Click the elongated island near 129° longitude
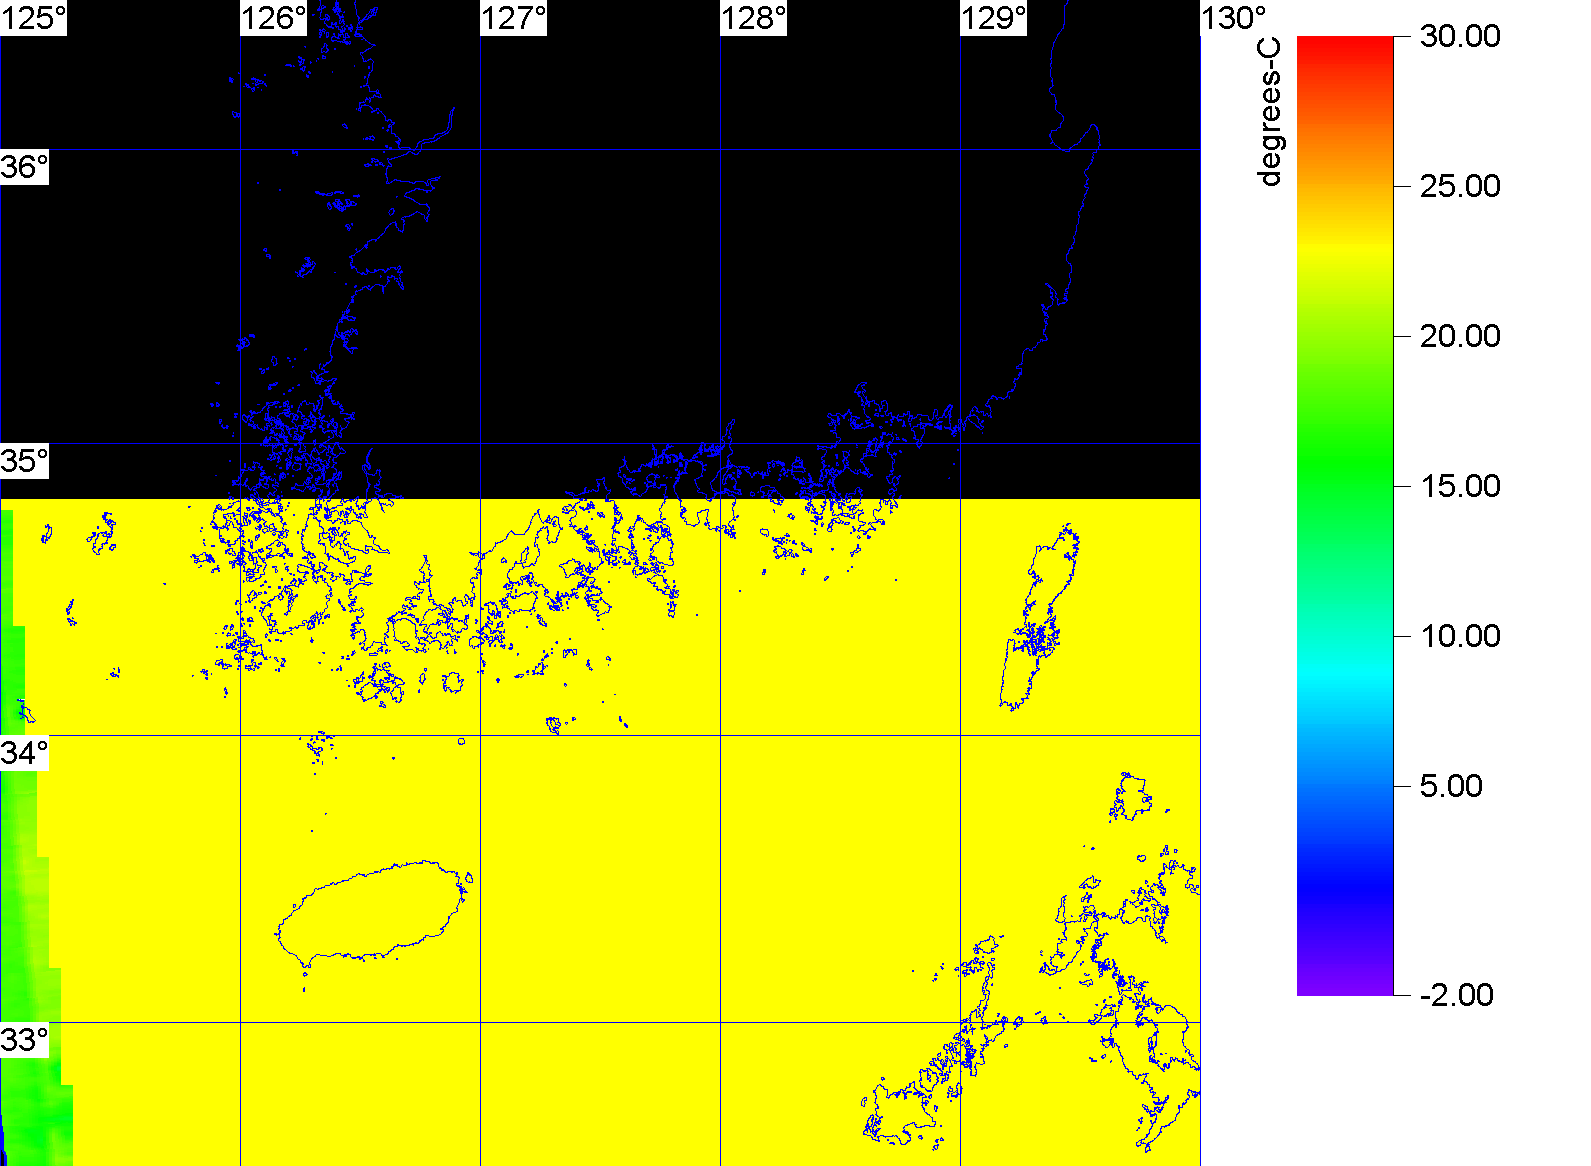Viewport: 1591px width, 1166px height. (1040, 617)
